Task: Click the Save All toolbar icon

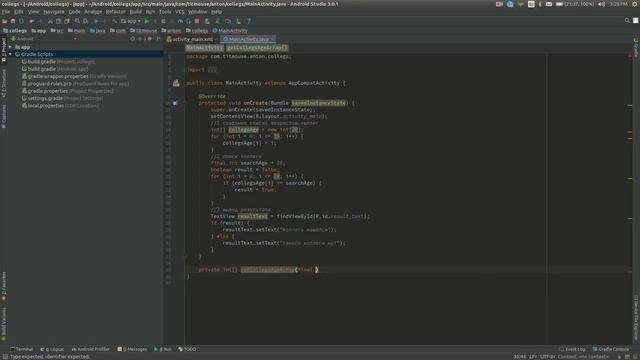Action: (x=13, y=21)
